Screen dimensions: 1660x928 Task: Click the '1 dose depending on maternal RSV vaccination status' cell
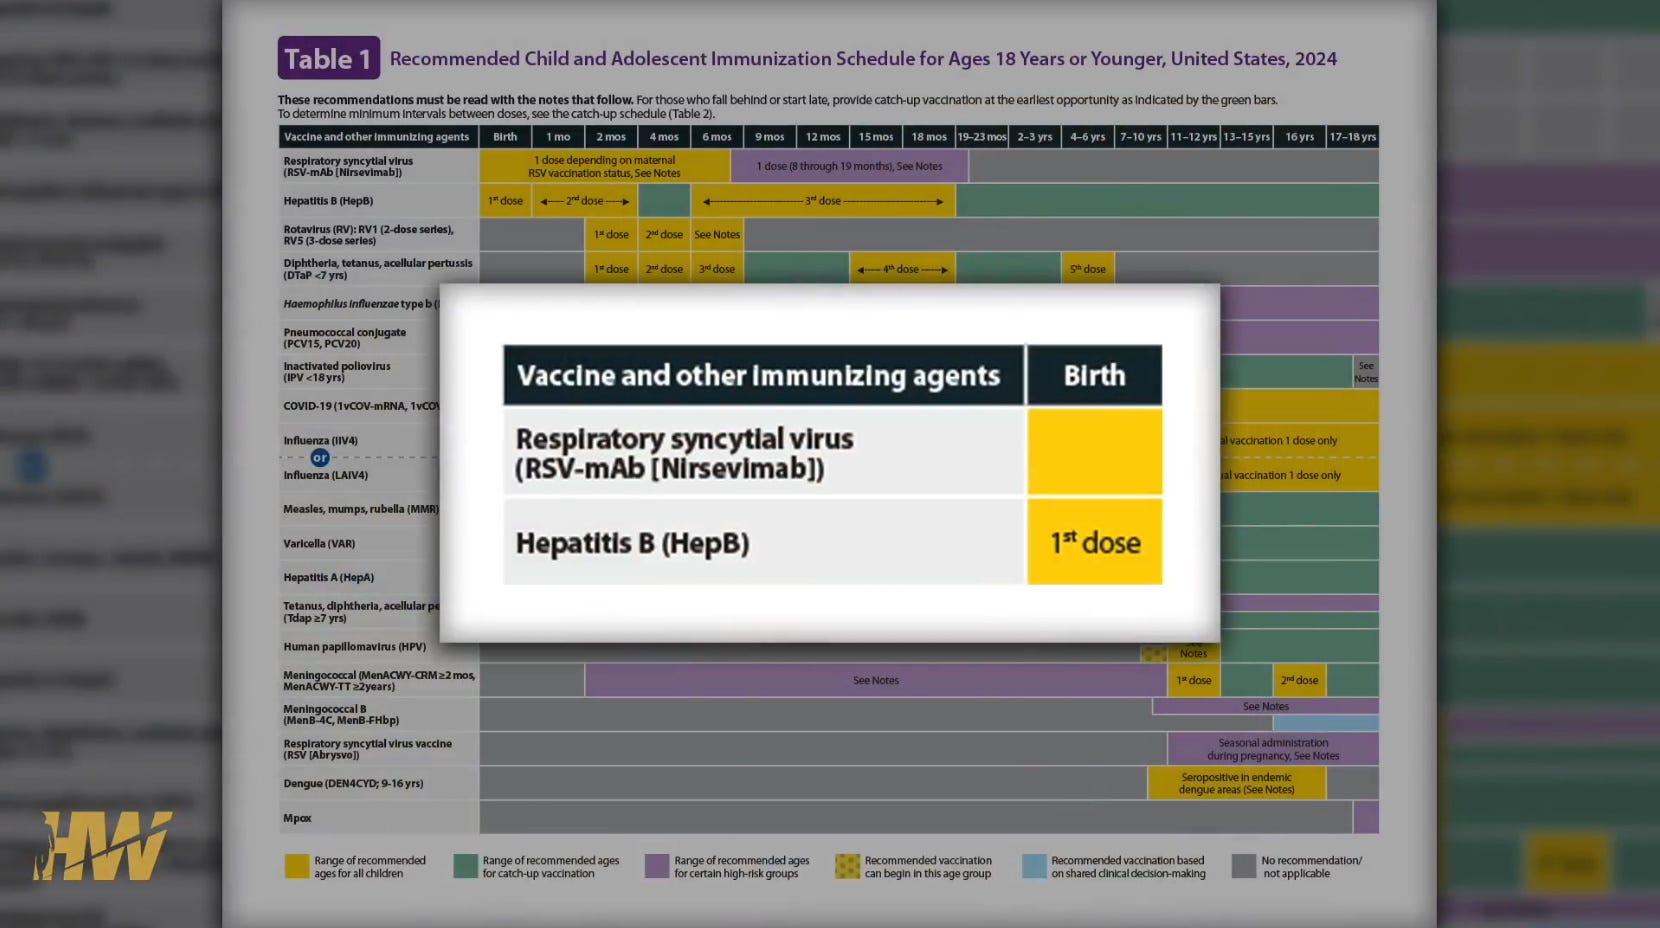coord(605,166)
